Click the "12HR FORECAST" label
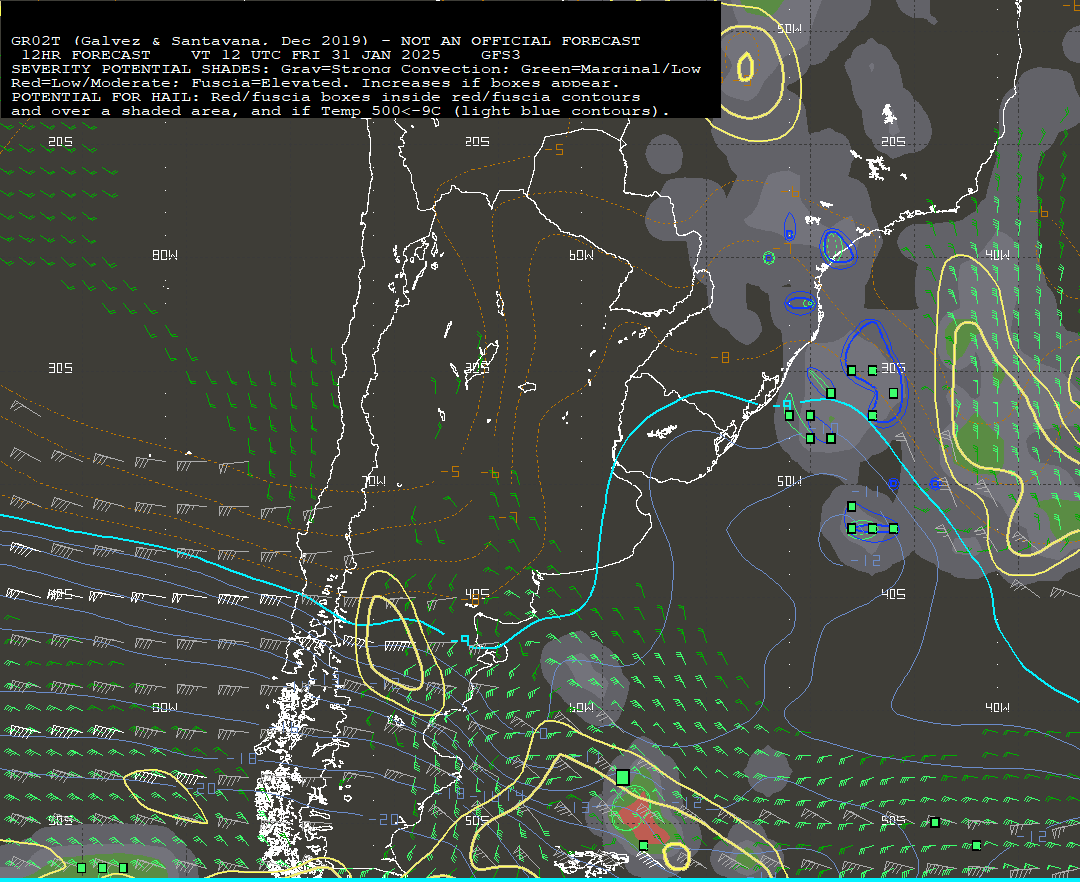This screenshot has width=1080, height=882. point(86,55)
